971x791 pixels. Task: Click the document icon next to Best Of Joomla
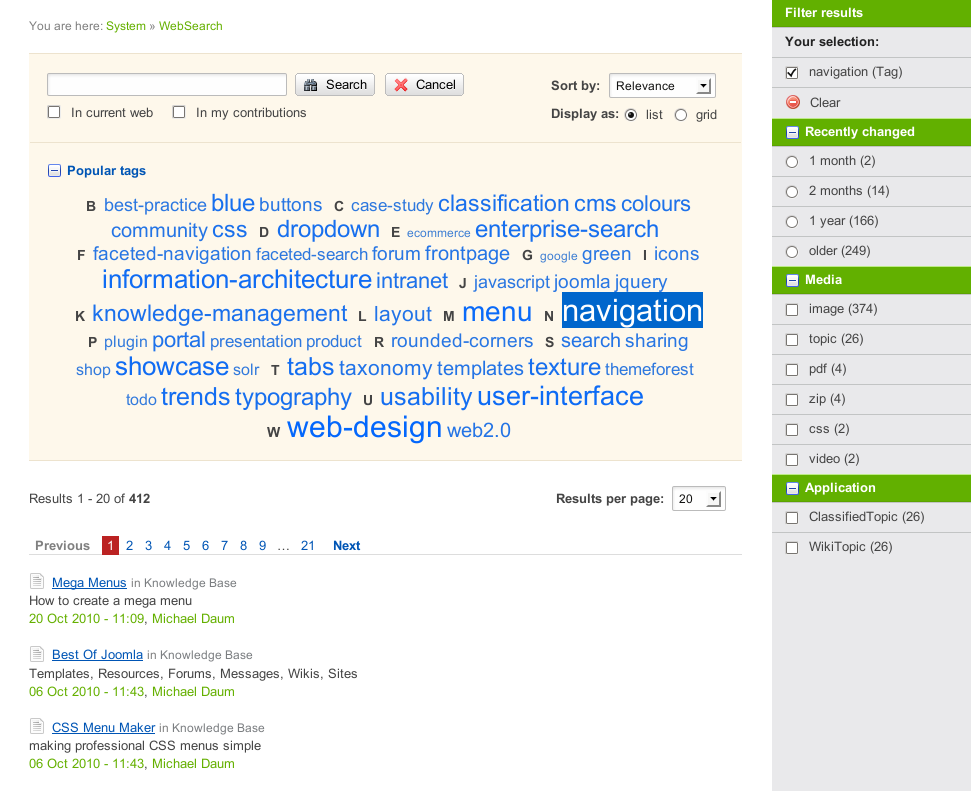click(37, 654)
